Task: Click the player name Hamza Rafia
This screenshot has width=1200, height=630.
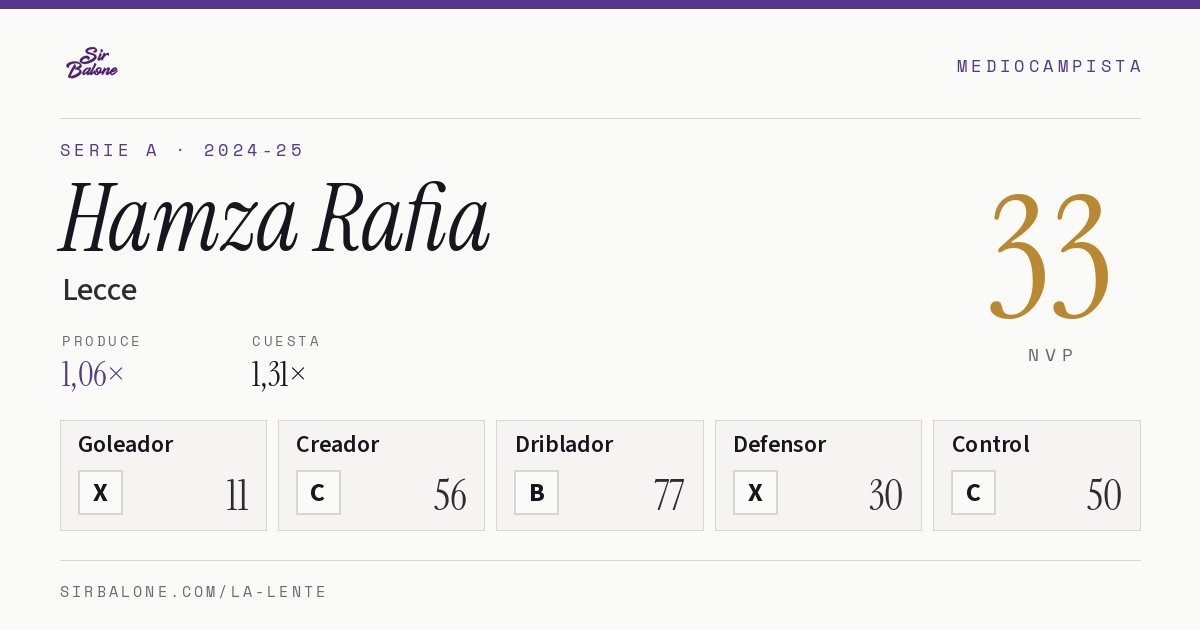Action: click(275, 219)
